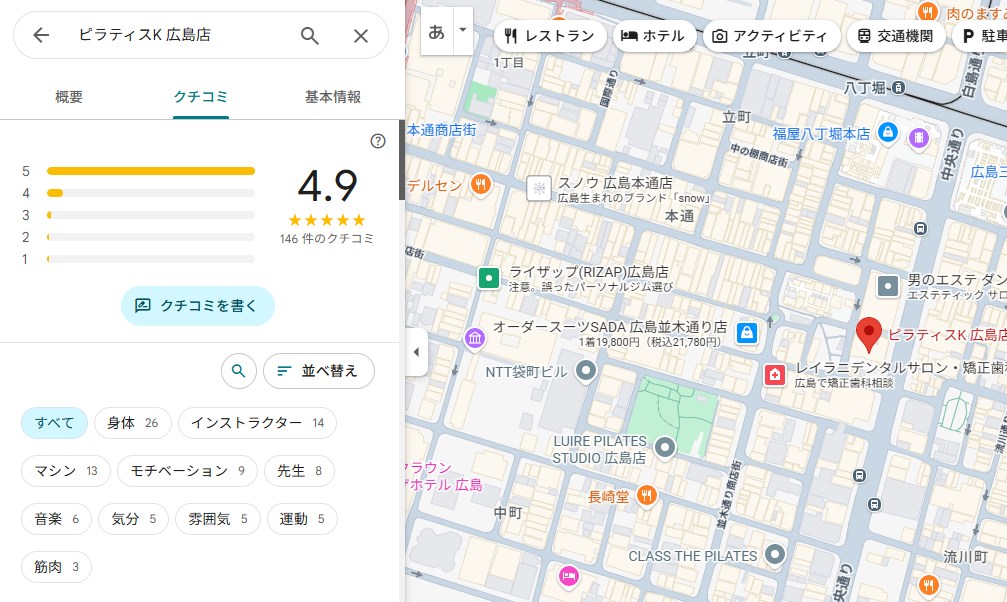Click the 5-star rating bar

150,171
